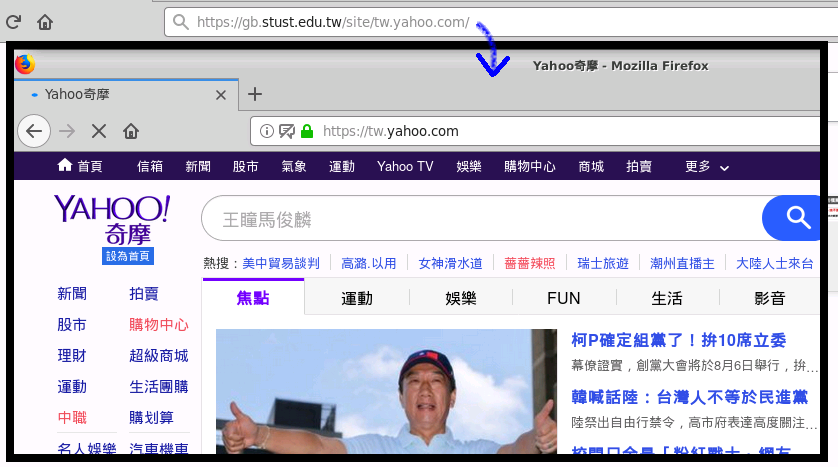Reload the outer browser page

click(13, 22)
